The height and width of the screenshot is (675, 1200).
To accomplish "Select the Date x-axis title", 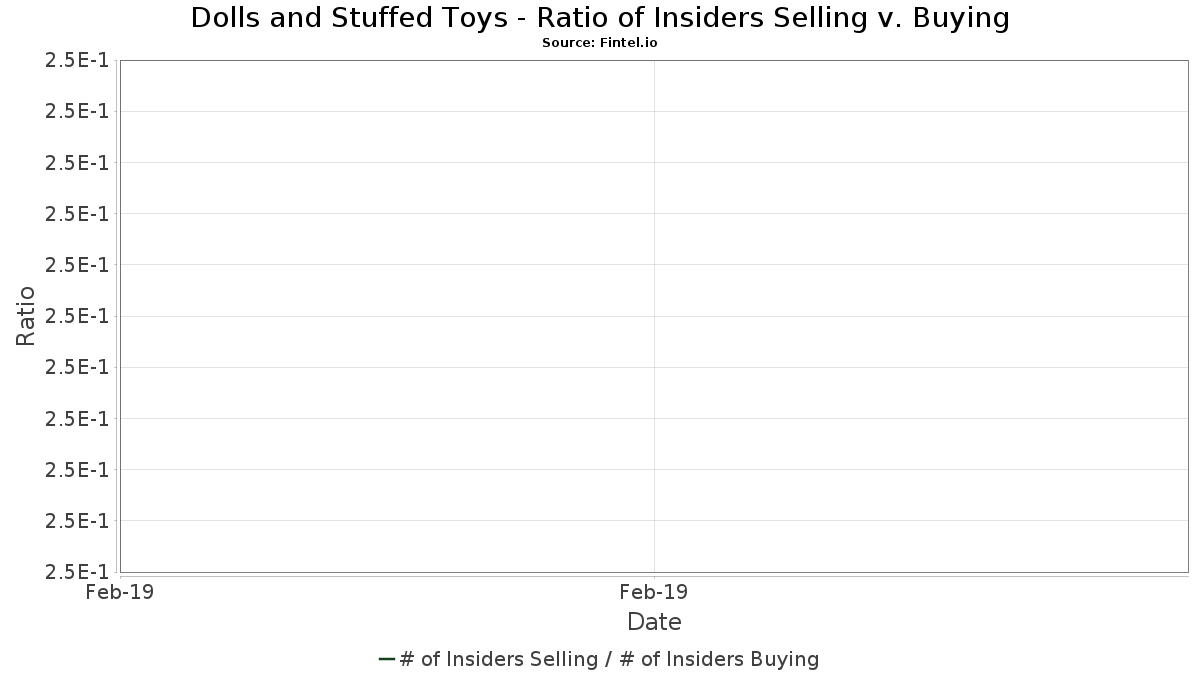I will (654, 622).
